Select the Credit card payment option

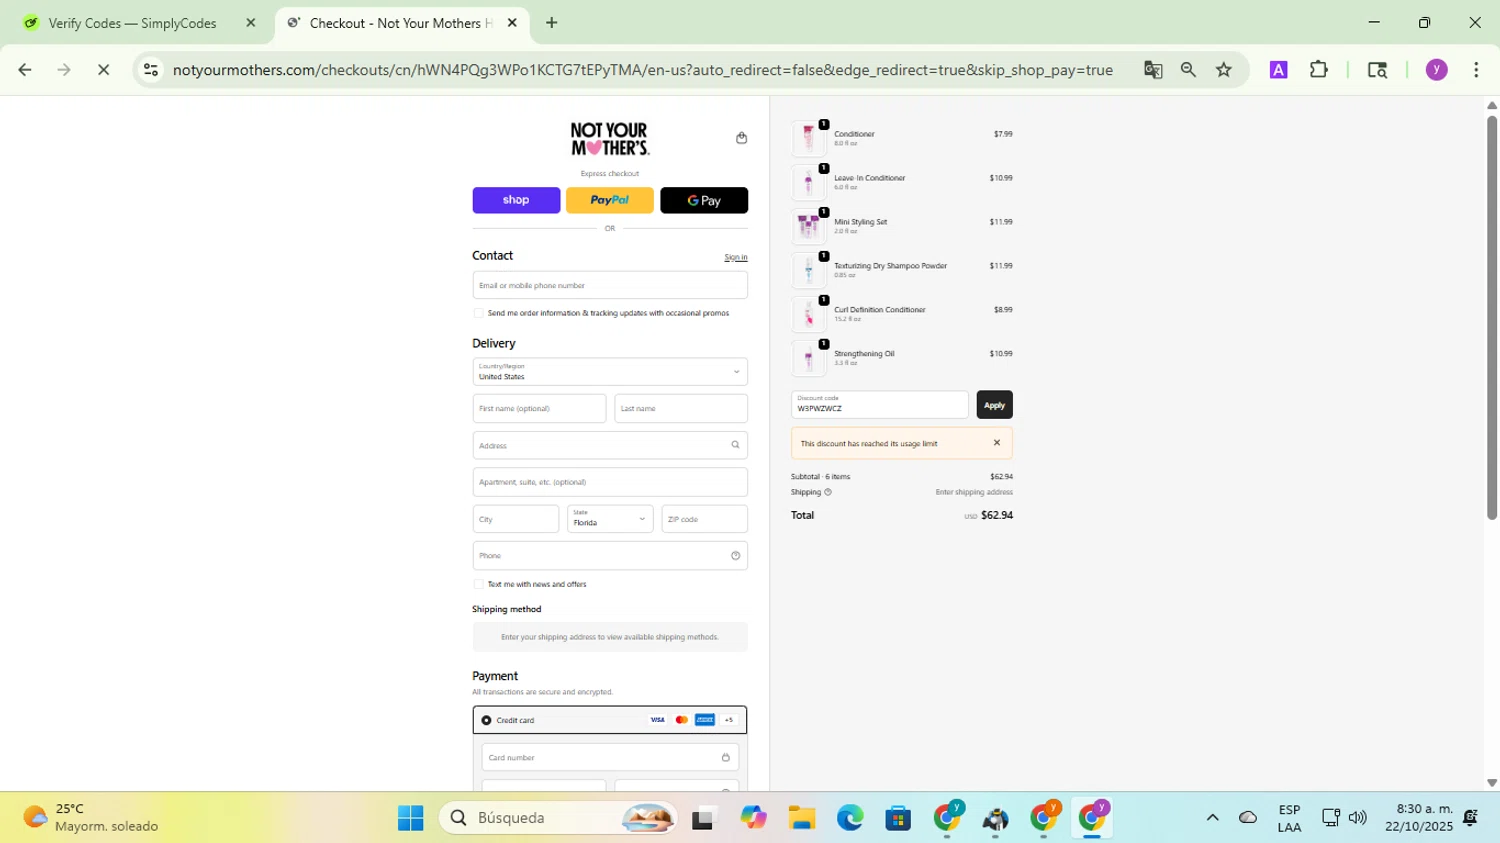[x=486, y=720]
